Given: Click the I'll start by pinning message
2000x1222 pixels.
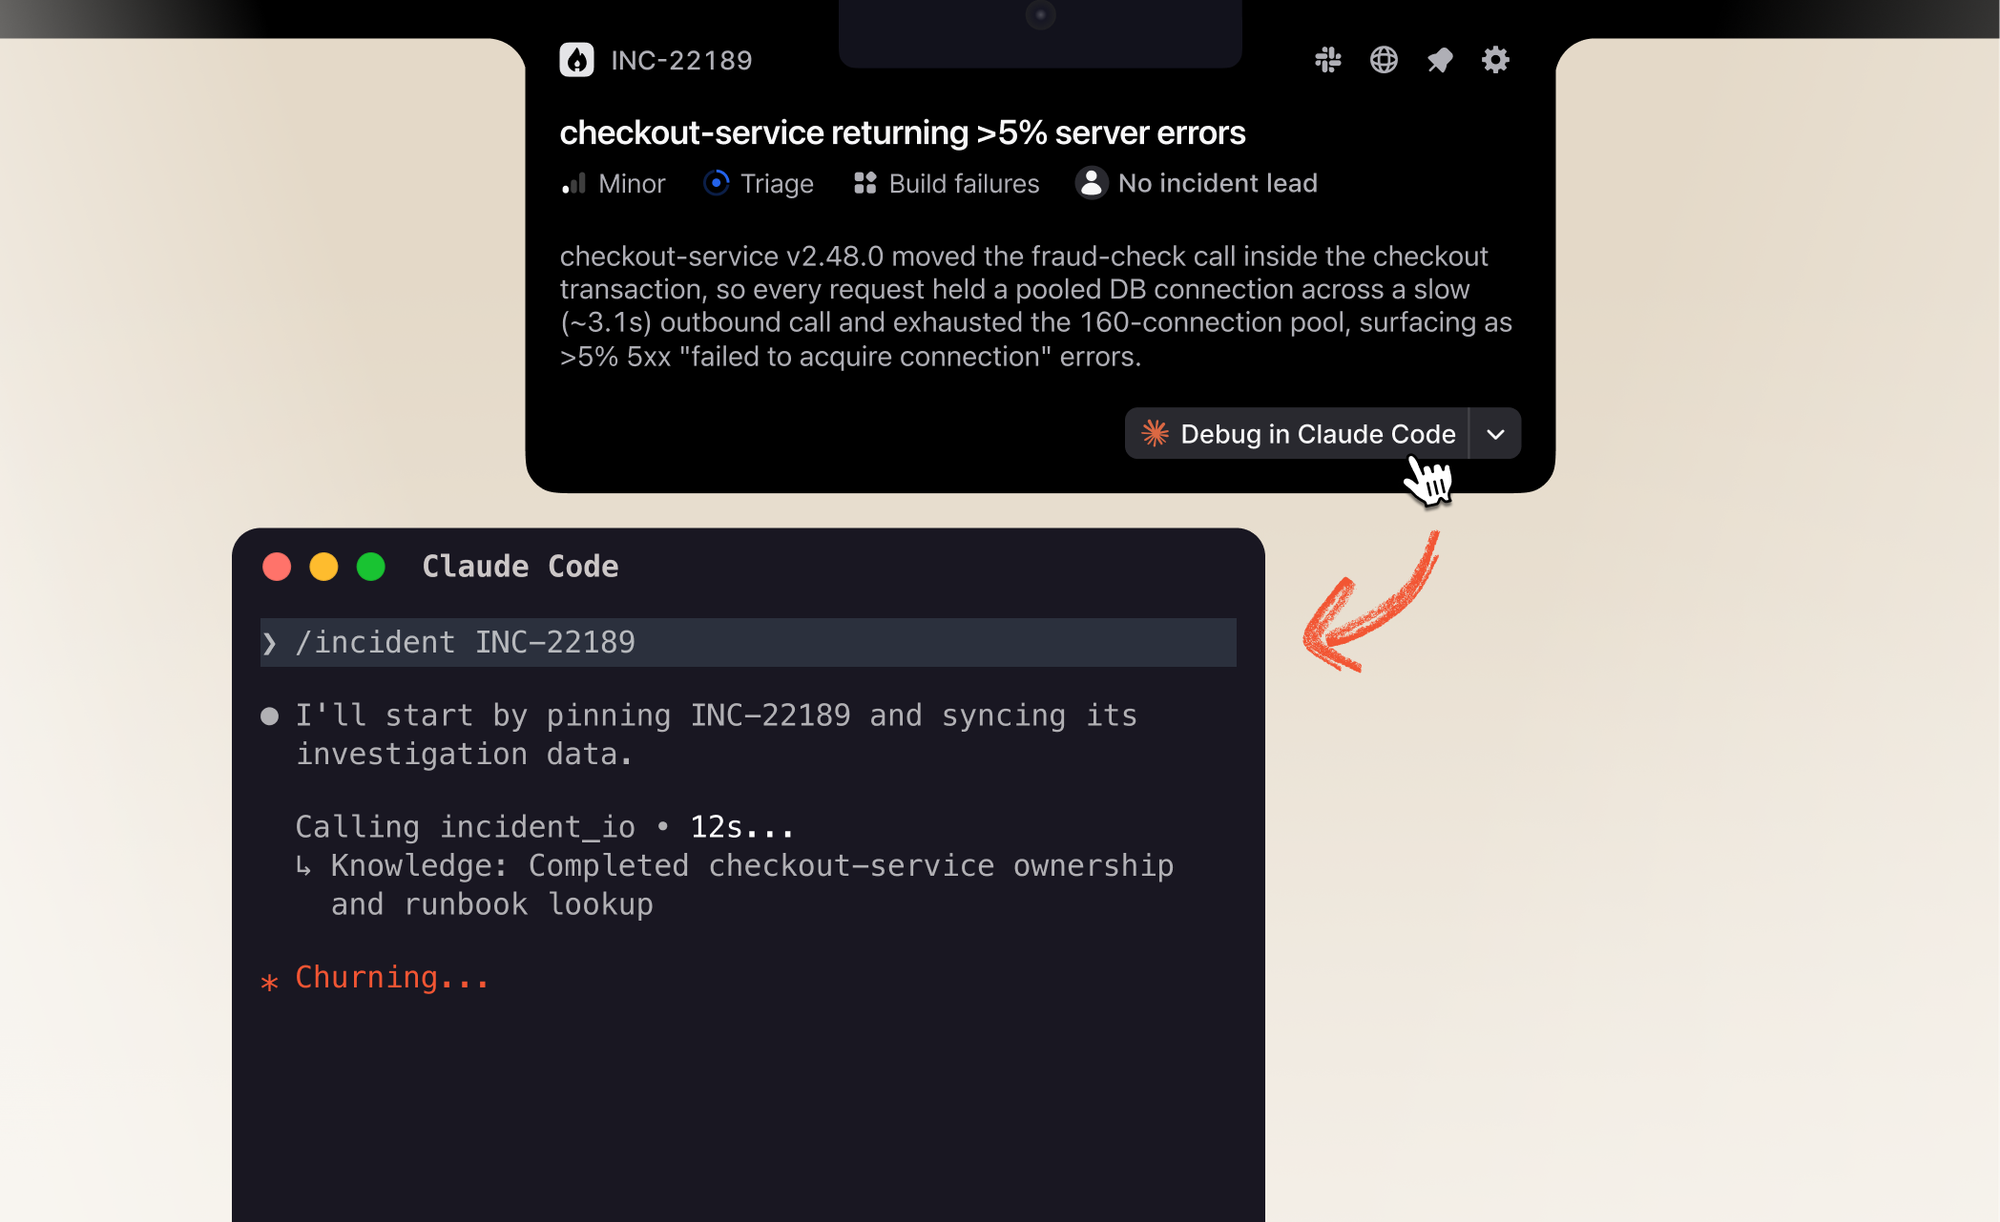Looking at the screenshot, I should [716, 734].
